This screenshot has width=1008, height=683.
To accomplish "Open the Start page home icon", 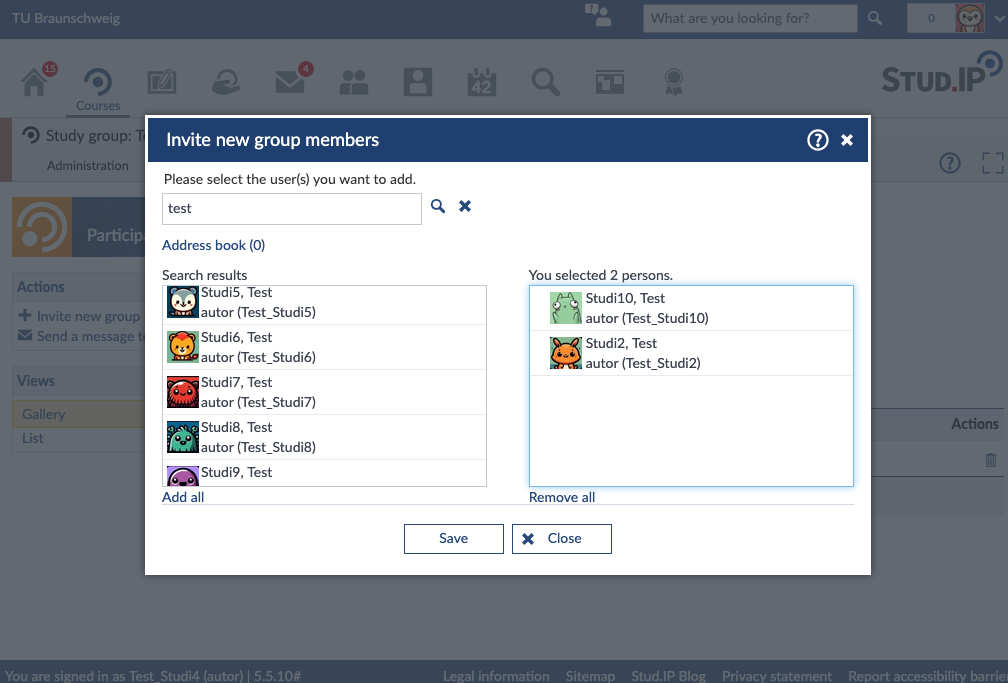I will click(x=34, y=82).
